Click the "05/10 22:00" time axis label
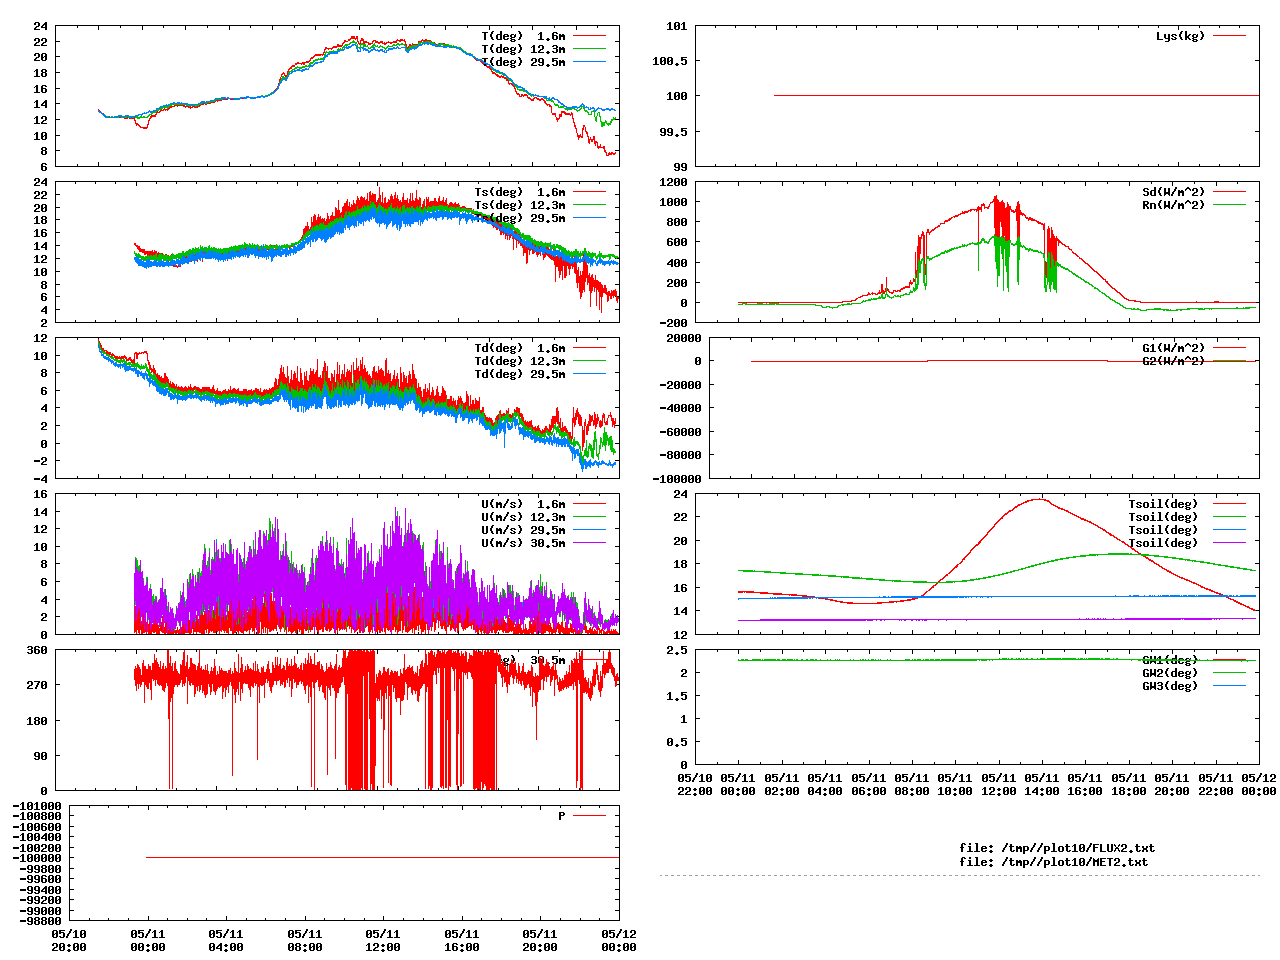 pos(695,784)
